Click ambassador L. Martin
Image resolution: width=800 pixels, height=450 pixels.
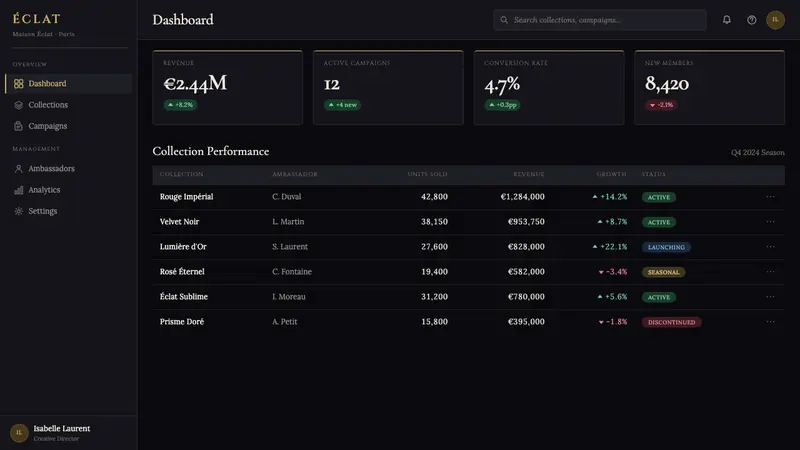[x=288, y=221]
